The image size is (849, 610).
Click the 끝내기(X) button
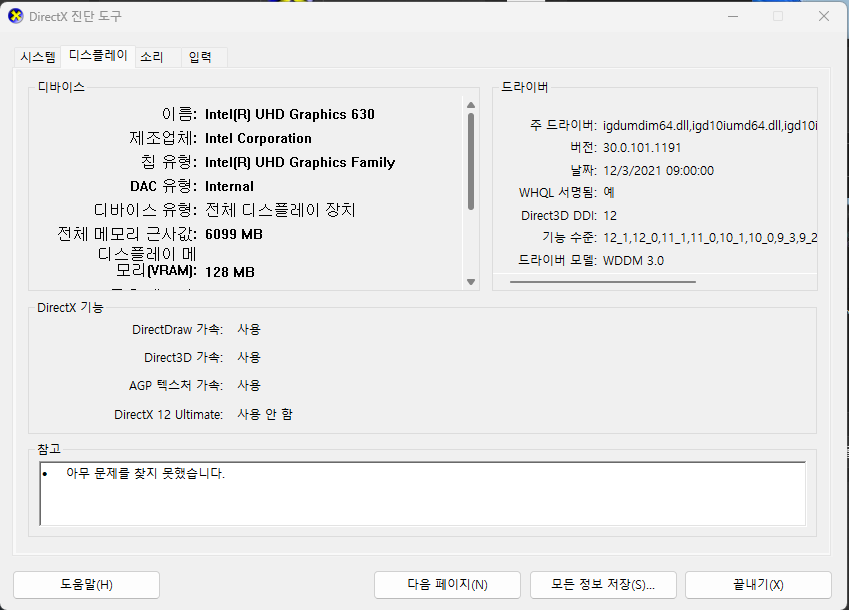click(x=758, y=585)
